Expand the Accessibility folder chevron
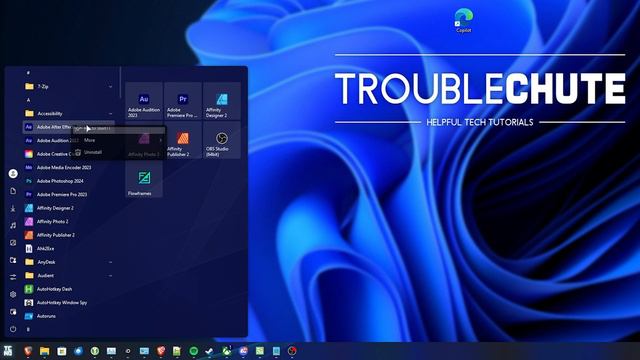This screenshot has height=360, width=640. (x=110, y=113)
